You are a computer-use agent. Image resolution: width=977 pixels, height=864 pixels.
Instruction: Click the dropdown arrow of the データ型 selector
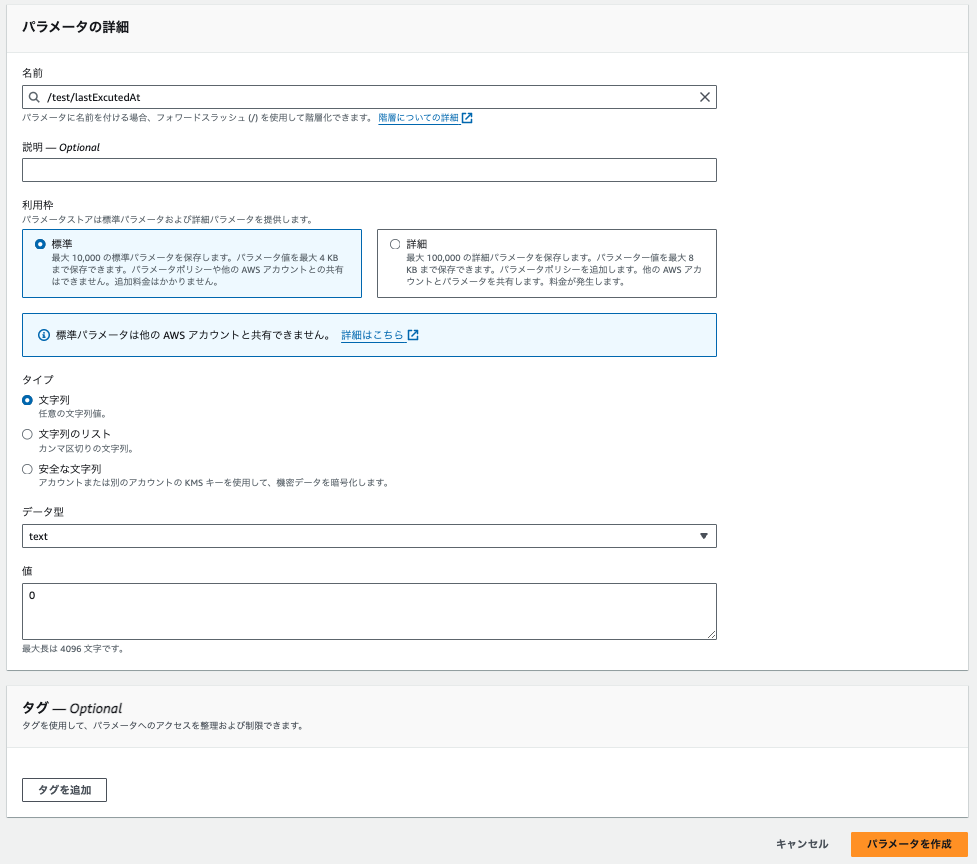(x=703, y=536)
